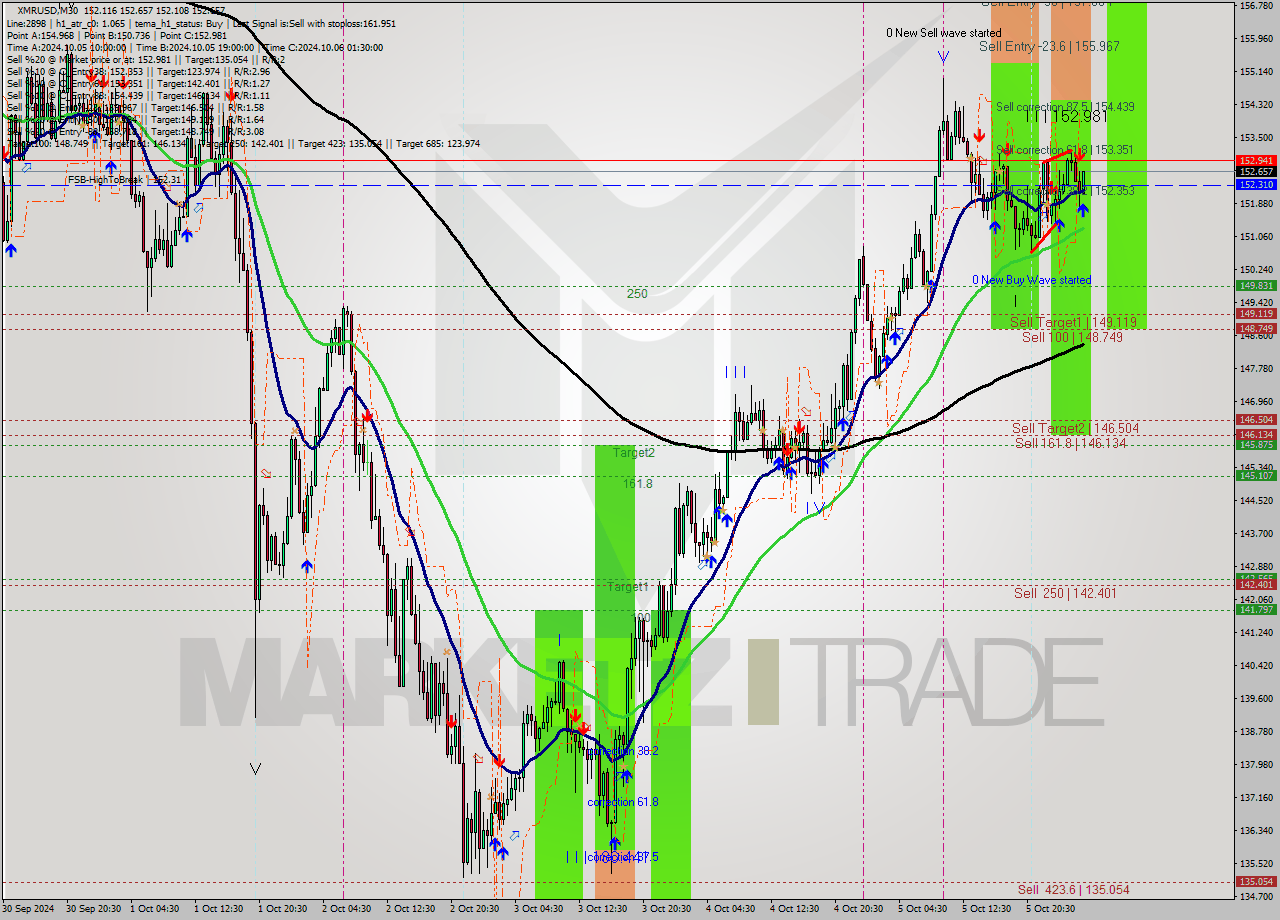Click 'Sell correction 61.8 | 153.351' label
The height and width of the screenshot is (920, 1280).
1065,150
